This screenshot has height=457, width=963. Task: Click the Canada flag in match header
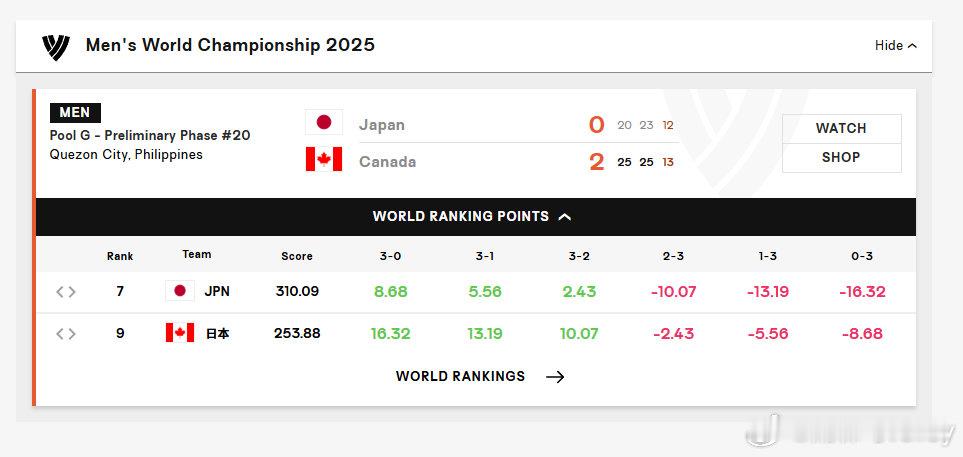click(324, 159)
